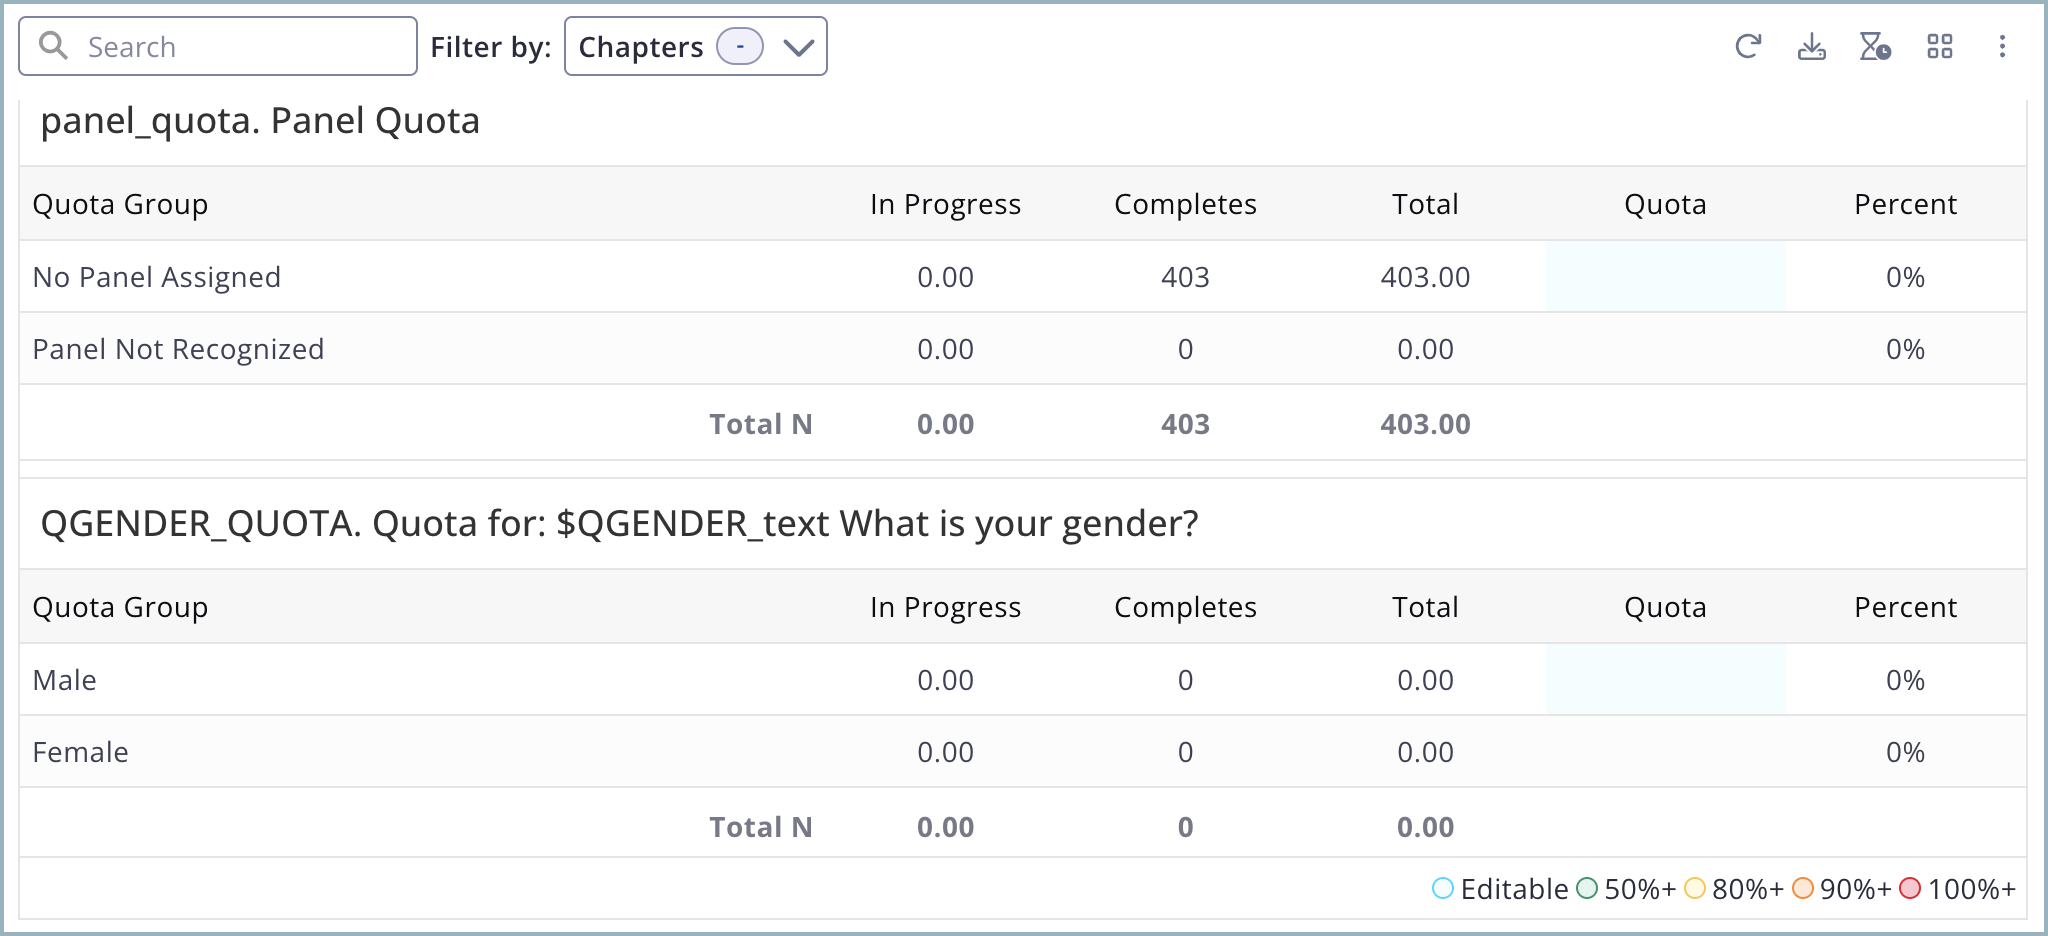The width and height of the screenshot is (2048, 936).
Task: Edit the Quota cell for Male row
Action: coord(1665,680)
